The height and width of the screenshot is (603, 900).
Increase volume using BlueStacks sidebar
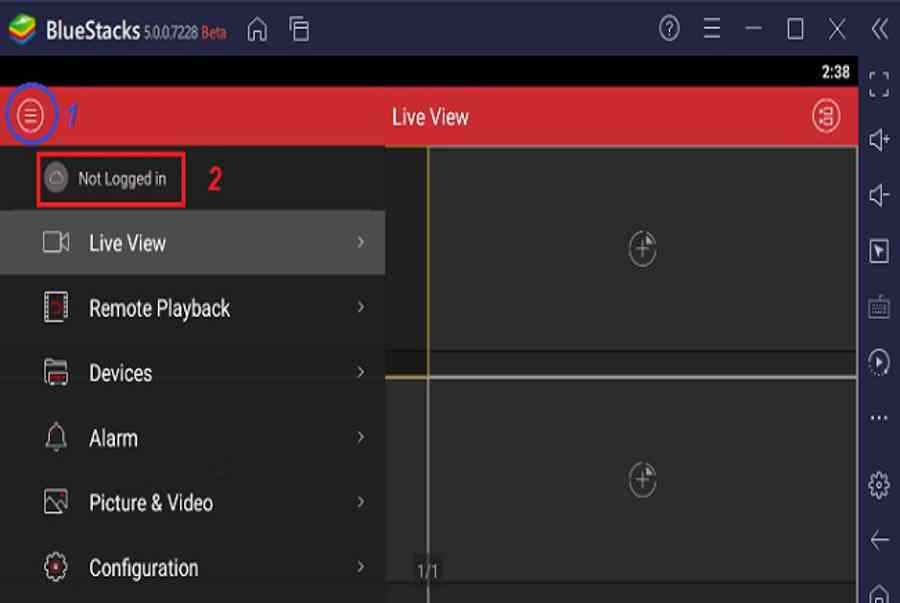pos(879,140)
